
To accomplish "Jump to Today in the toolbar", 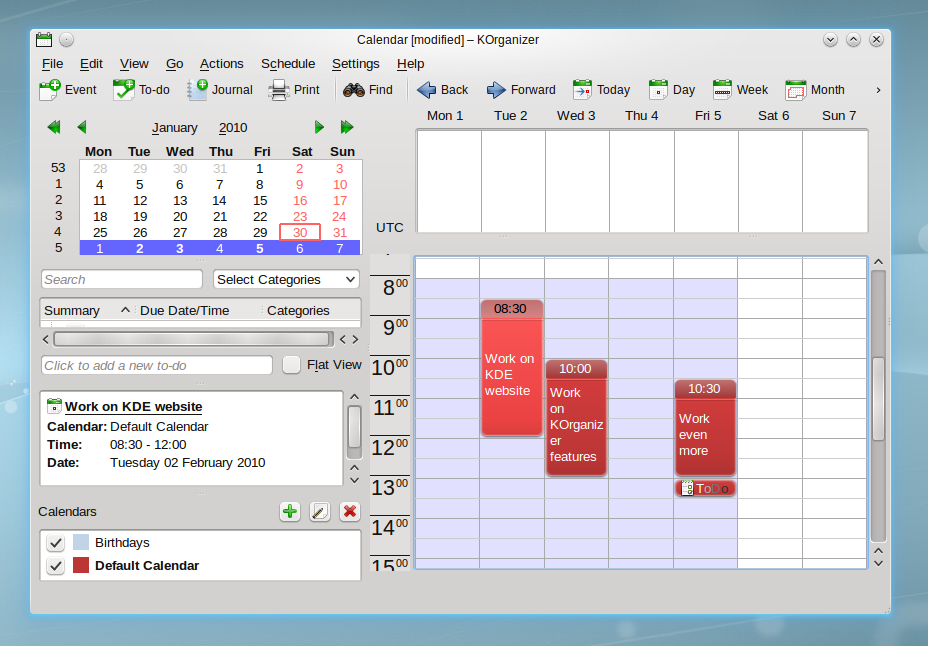I will (x=601, y=90).
